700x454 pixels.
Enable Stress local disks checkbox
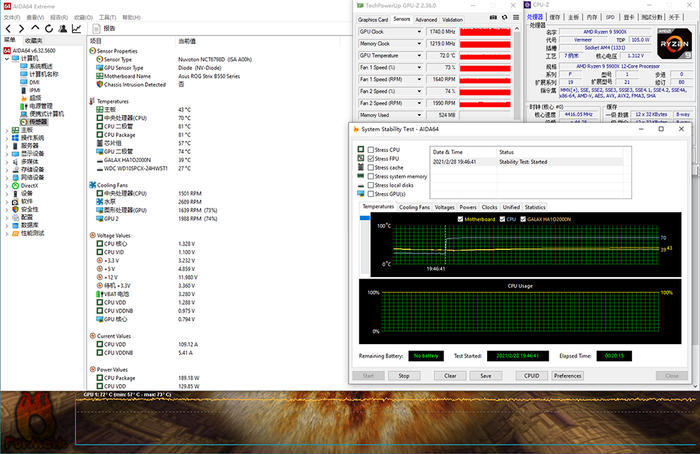point(371,185)
